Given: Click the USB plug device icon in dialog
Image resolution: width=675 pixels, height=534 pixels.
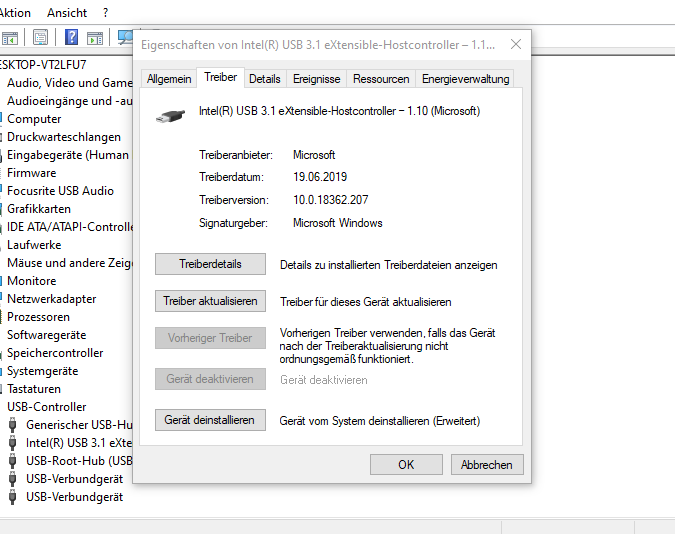Looking at the screenshot, I should 170,115.
